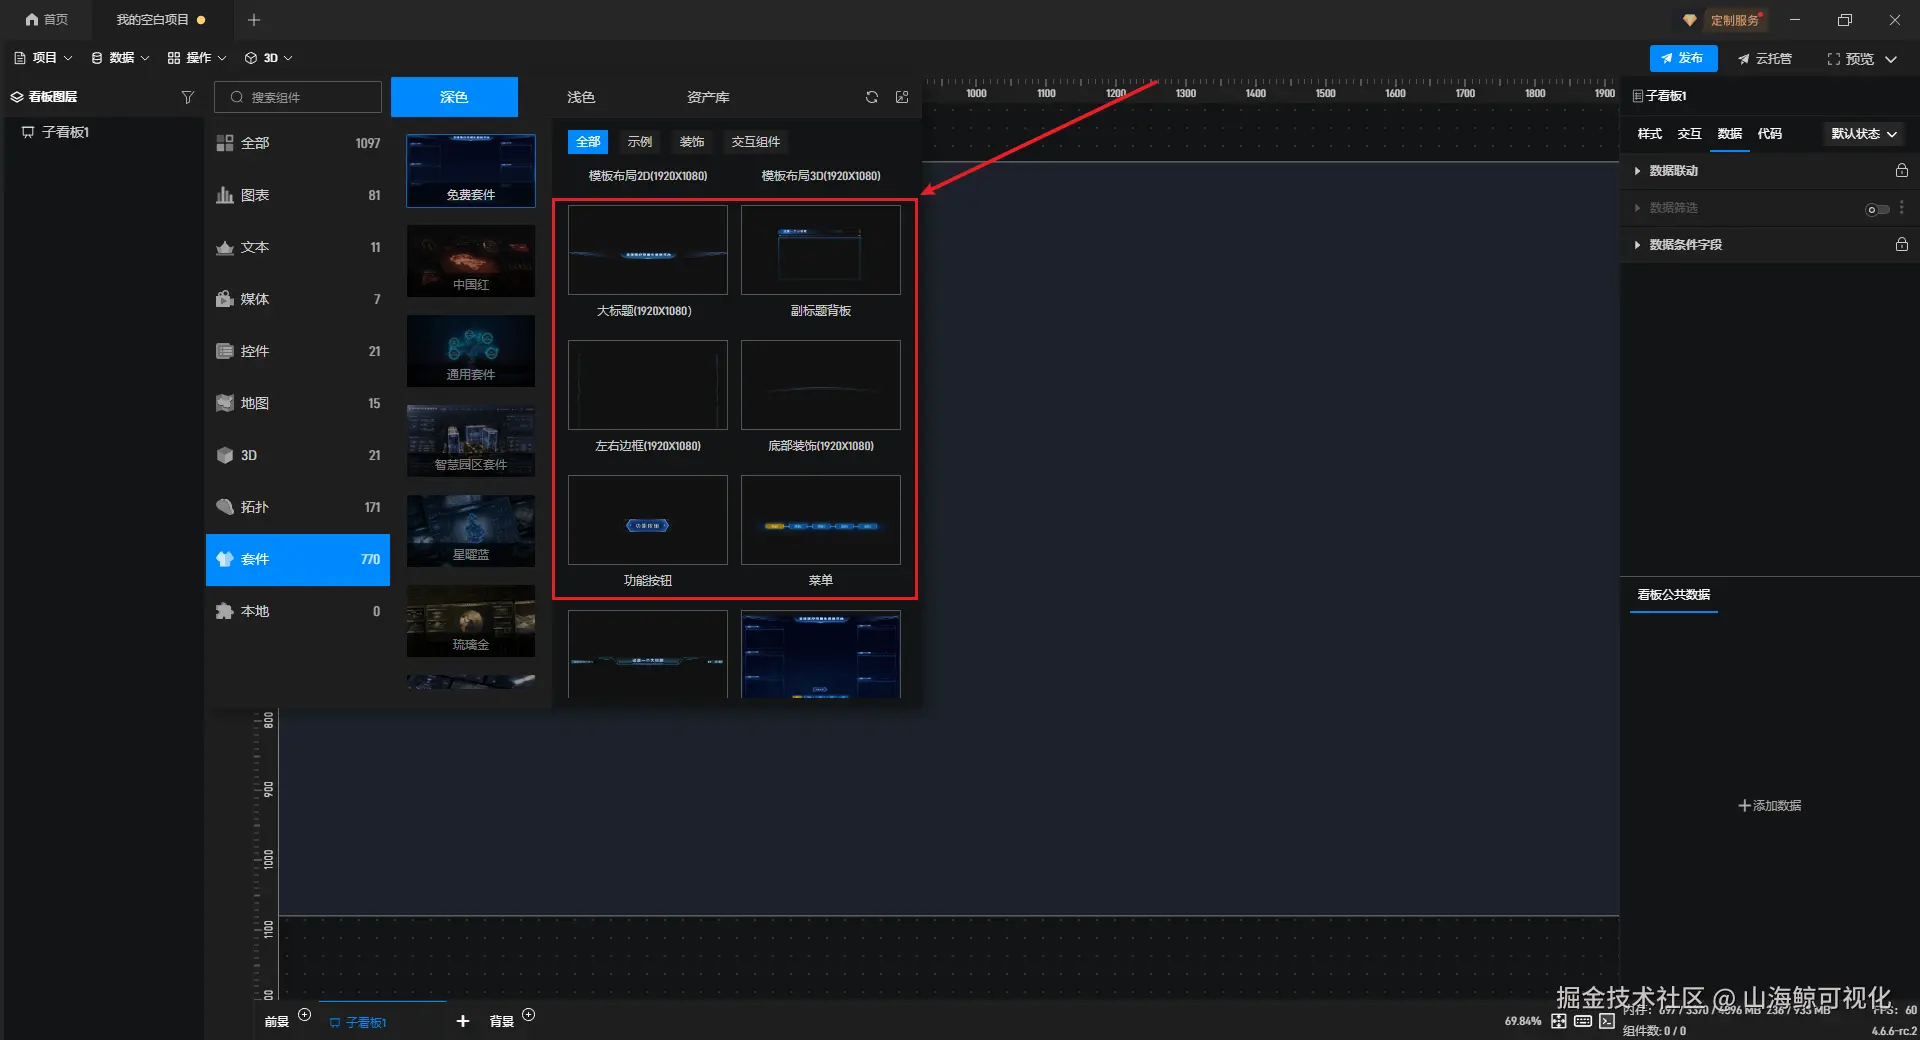This screenshot has height=1040, width=1920.
Task: Open the 默认状态 dropdown
Action: coord(1864,134)
